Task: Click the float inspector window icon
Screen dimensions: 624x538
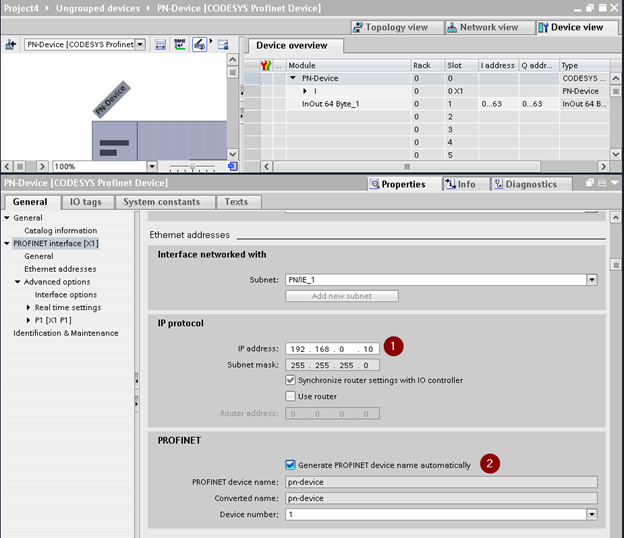Action: 590,183
